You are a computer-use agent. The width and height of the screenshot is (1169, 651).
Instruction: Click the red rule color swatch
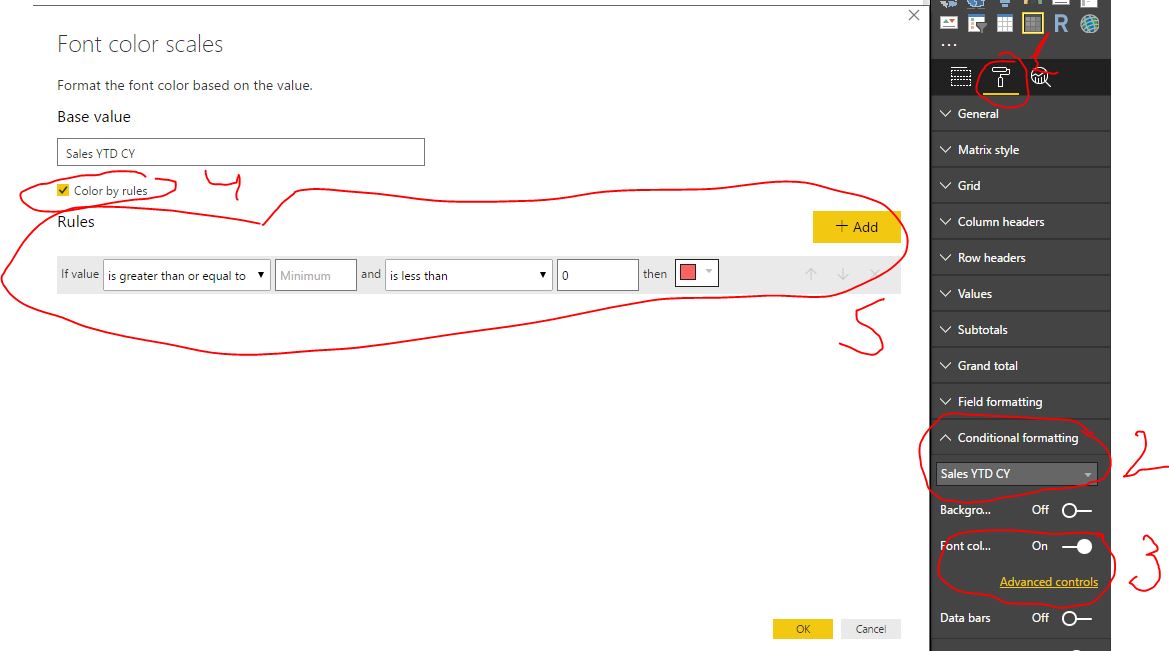click(688, 272)
